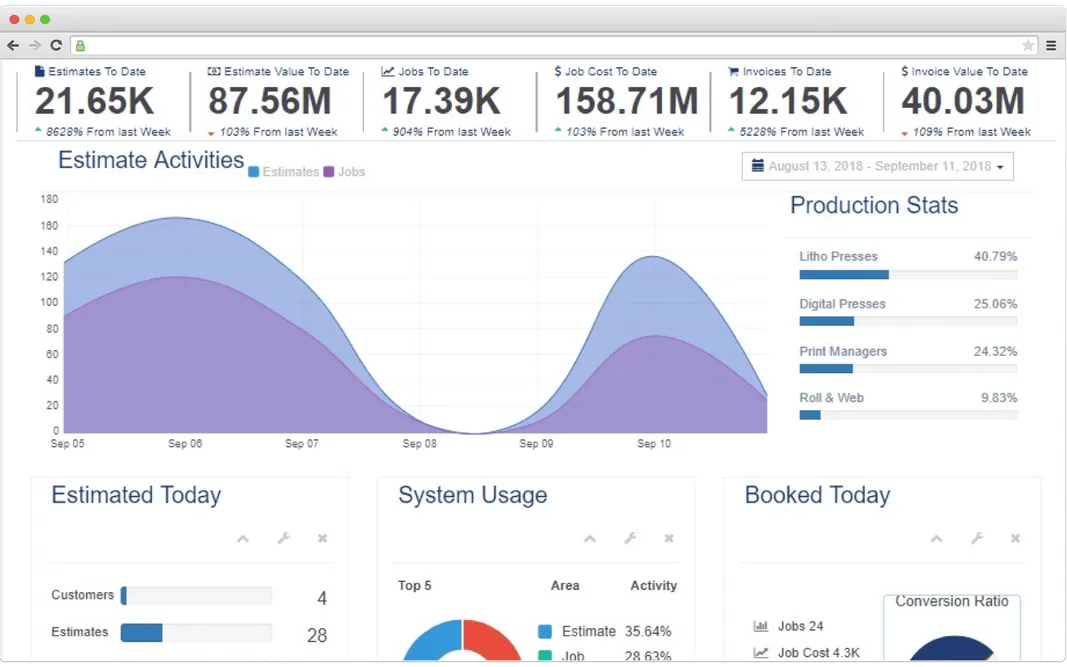Image resolution: width=1067 pixels, height=667 pixels.
Task: Collapse the Booked Today panel
Action: pos(936,538)
